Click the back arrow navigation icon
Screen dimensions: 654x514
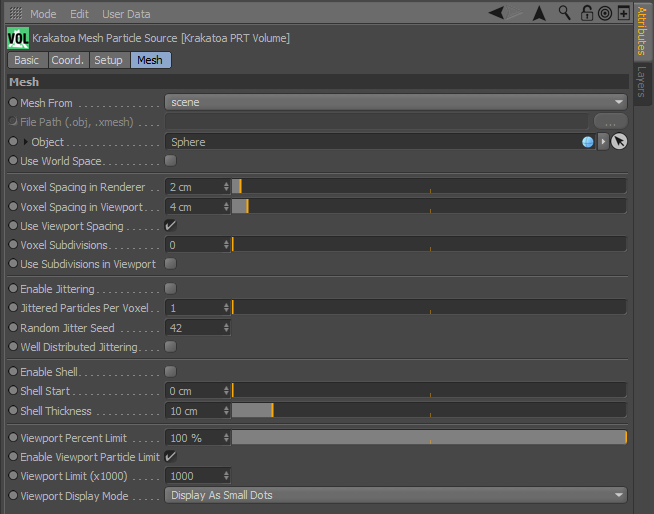[496, 13]
